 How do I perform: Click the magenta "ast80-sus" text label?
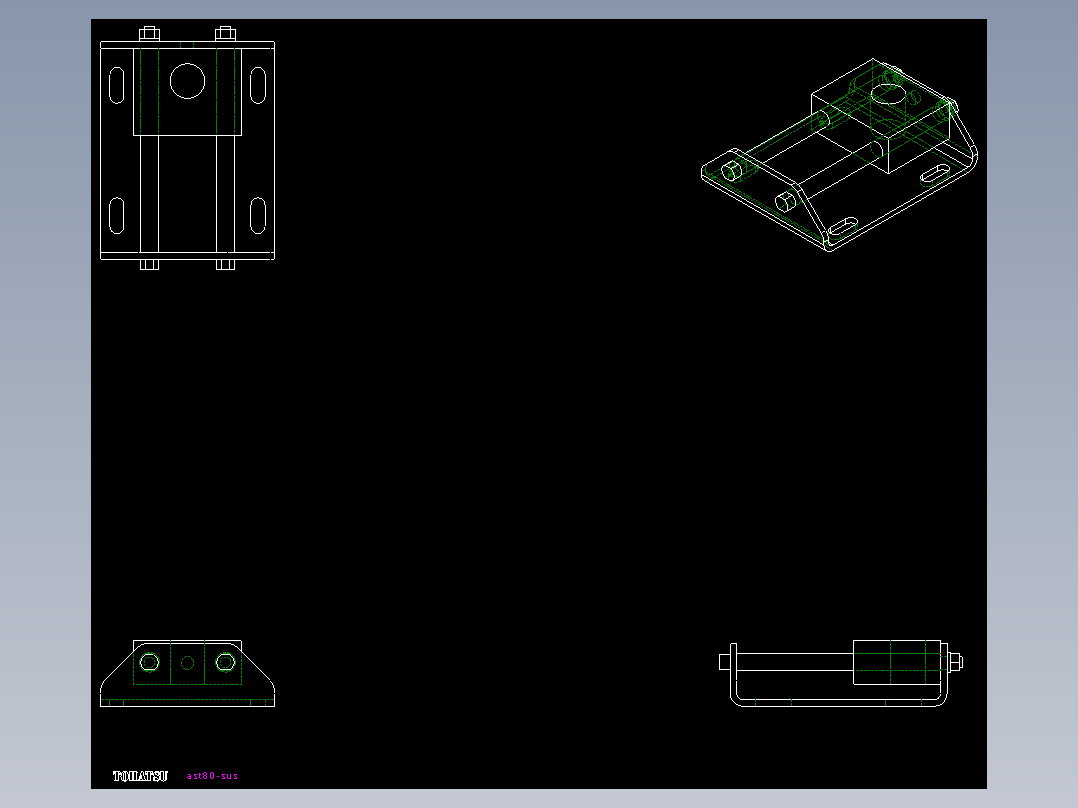point(212,776)
